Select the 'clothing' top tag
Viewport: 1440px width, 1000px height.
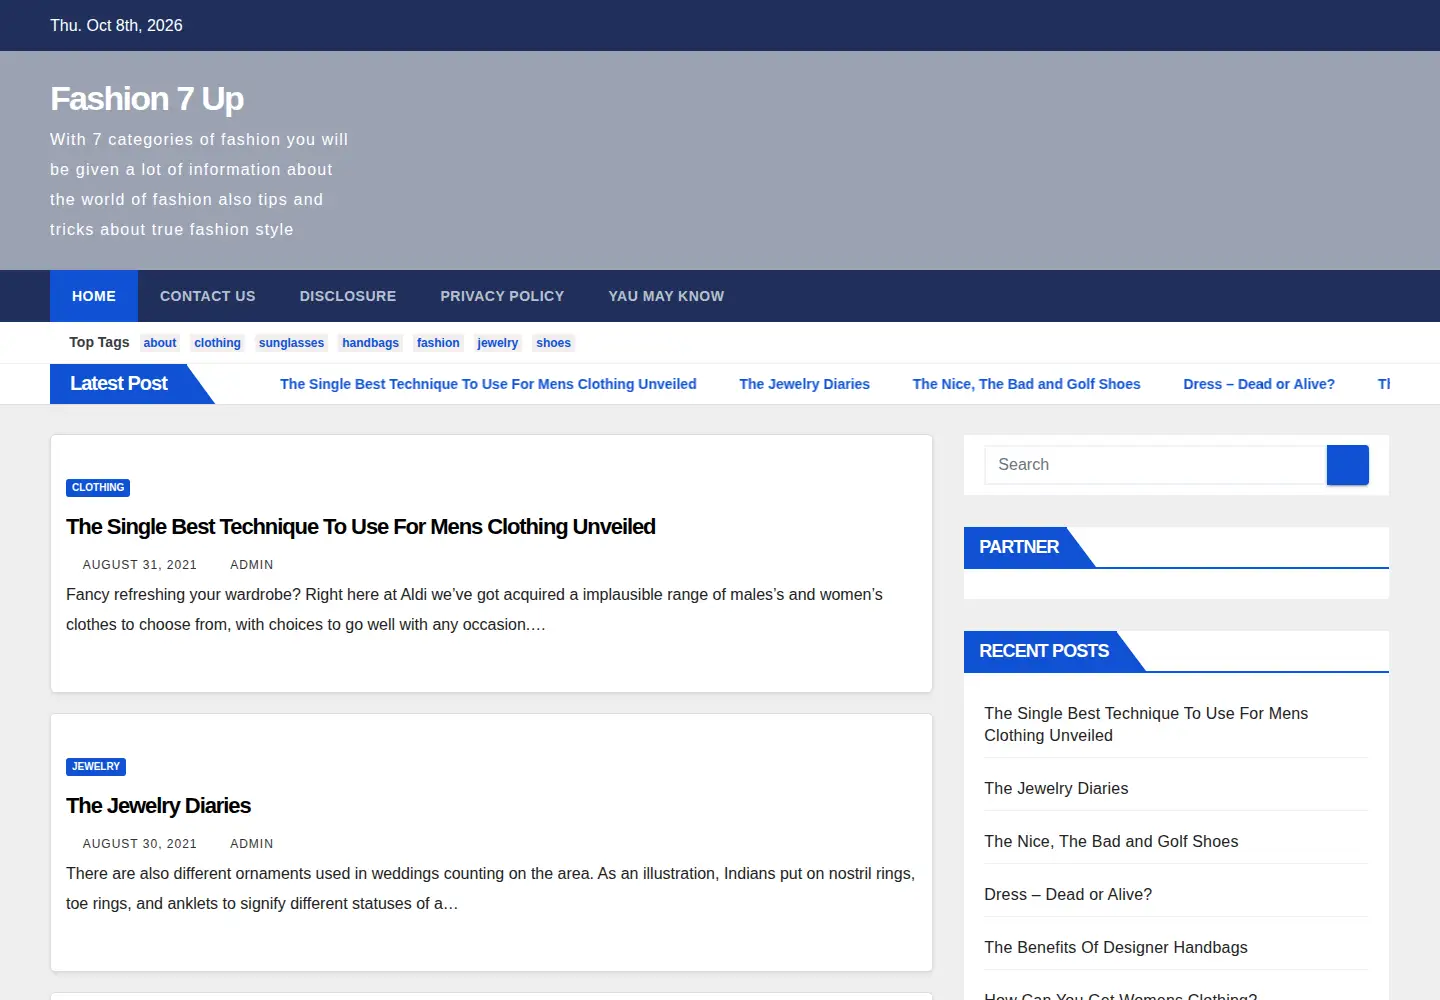217,343
